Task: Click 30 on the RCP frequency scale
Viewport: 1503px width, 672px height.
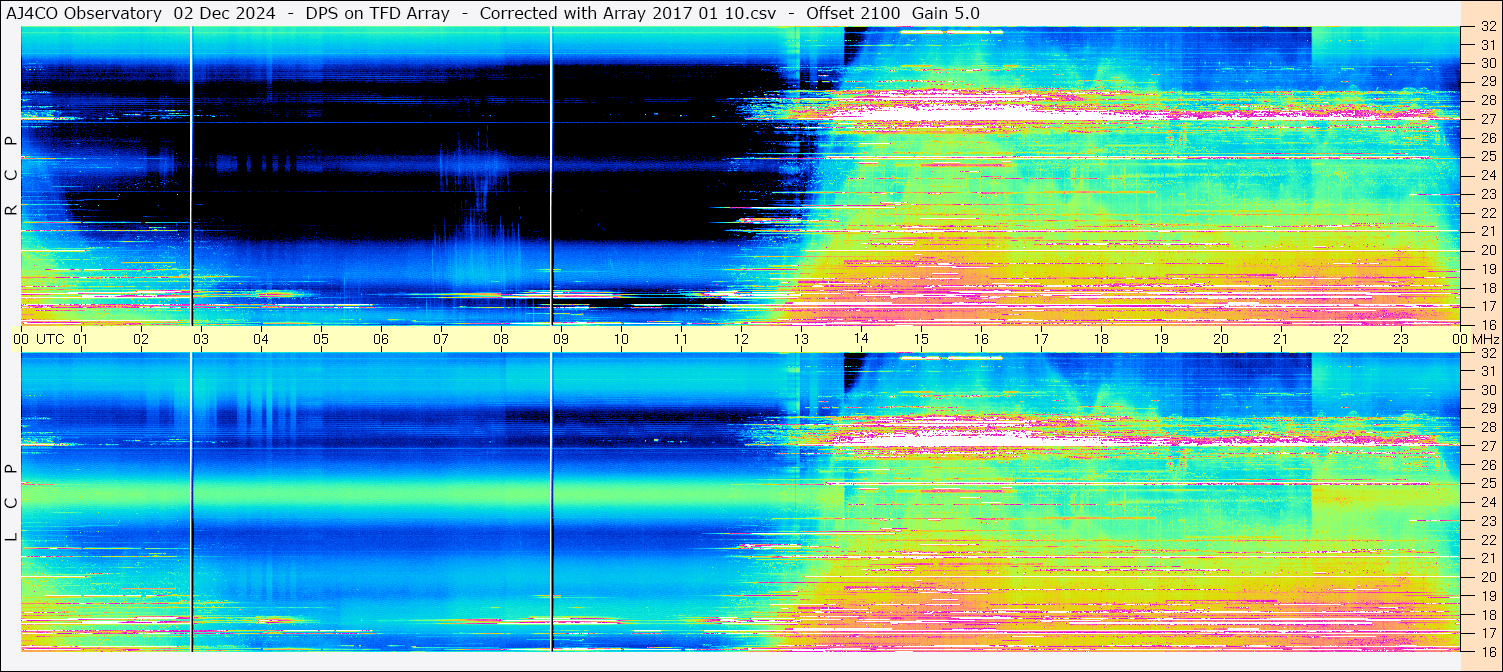Action: coord(1488,63)
